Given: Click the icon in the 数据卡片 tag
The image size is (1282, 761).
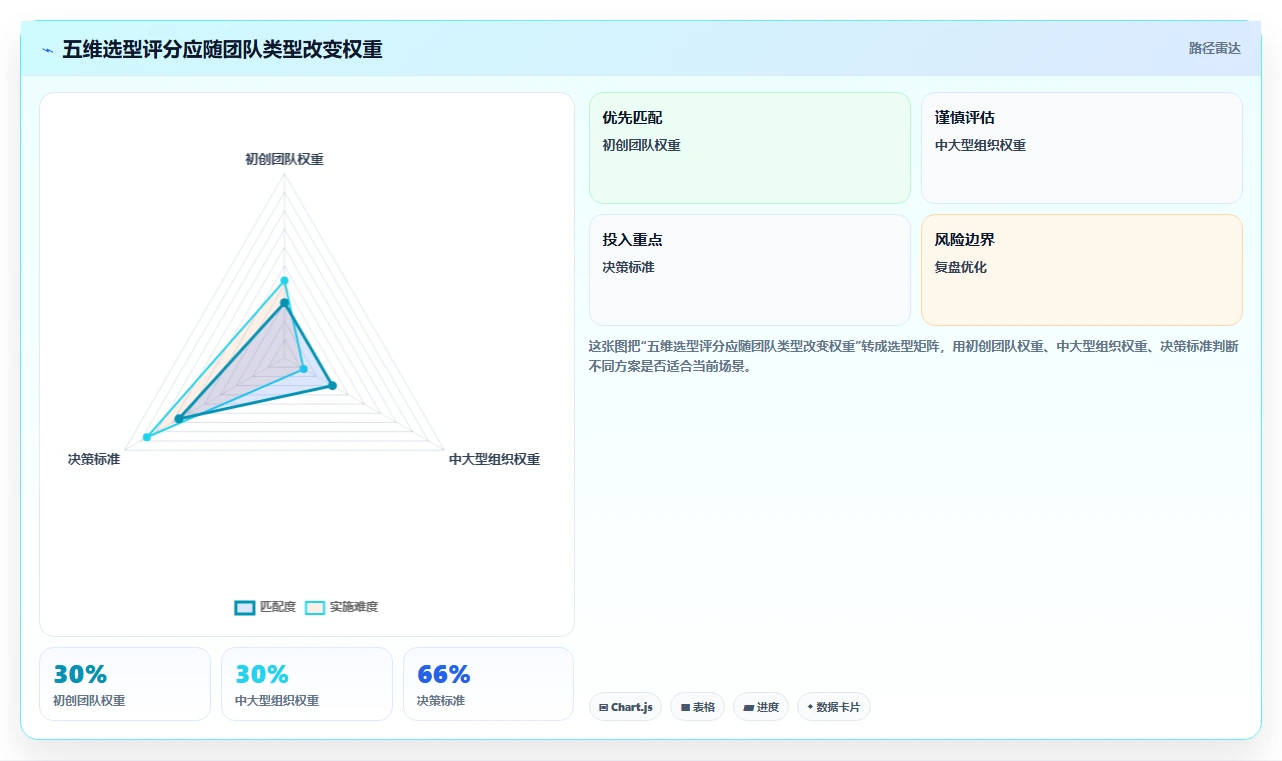Looking at the screenshot, I should click(810, 707).
